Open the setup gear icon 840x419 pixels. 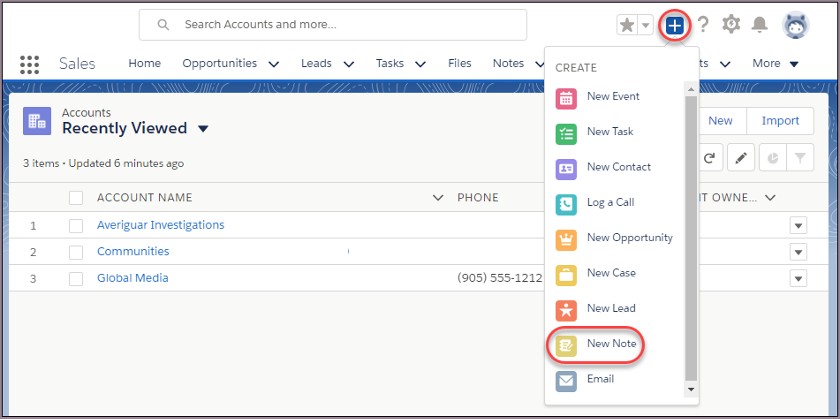click(731, 24)
